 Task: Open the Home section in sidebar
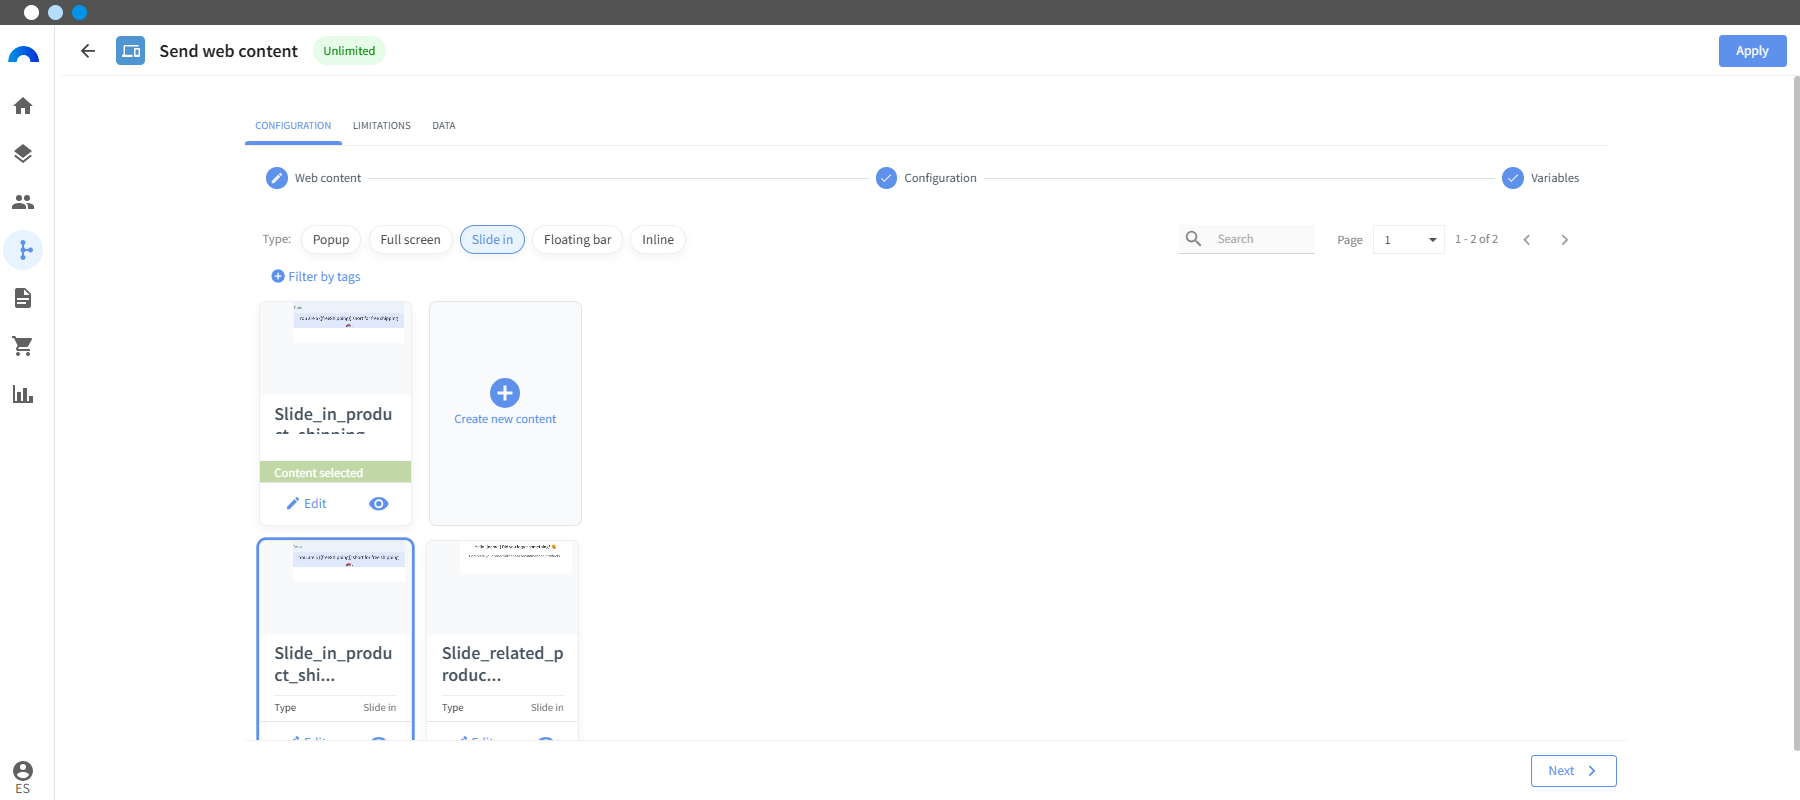coord(23,106)
